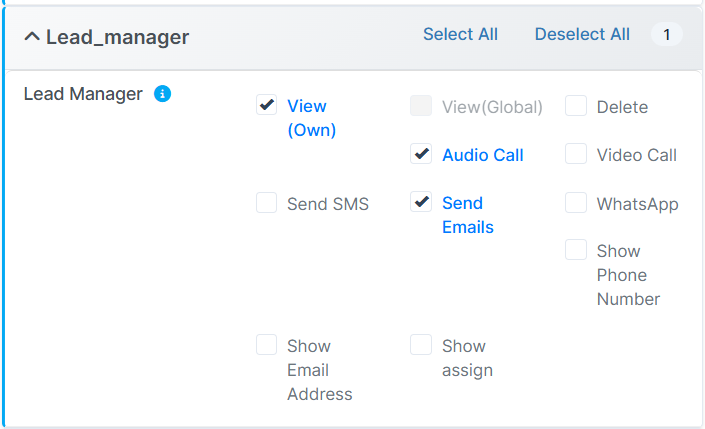Check the Send SMS checkbox
705x429 pixels.
266,203
